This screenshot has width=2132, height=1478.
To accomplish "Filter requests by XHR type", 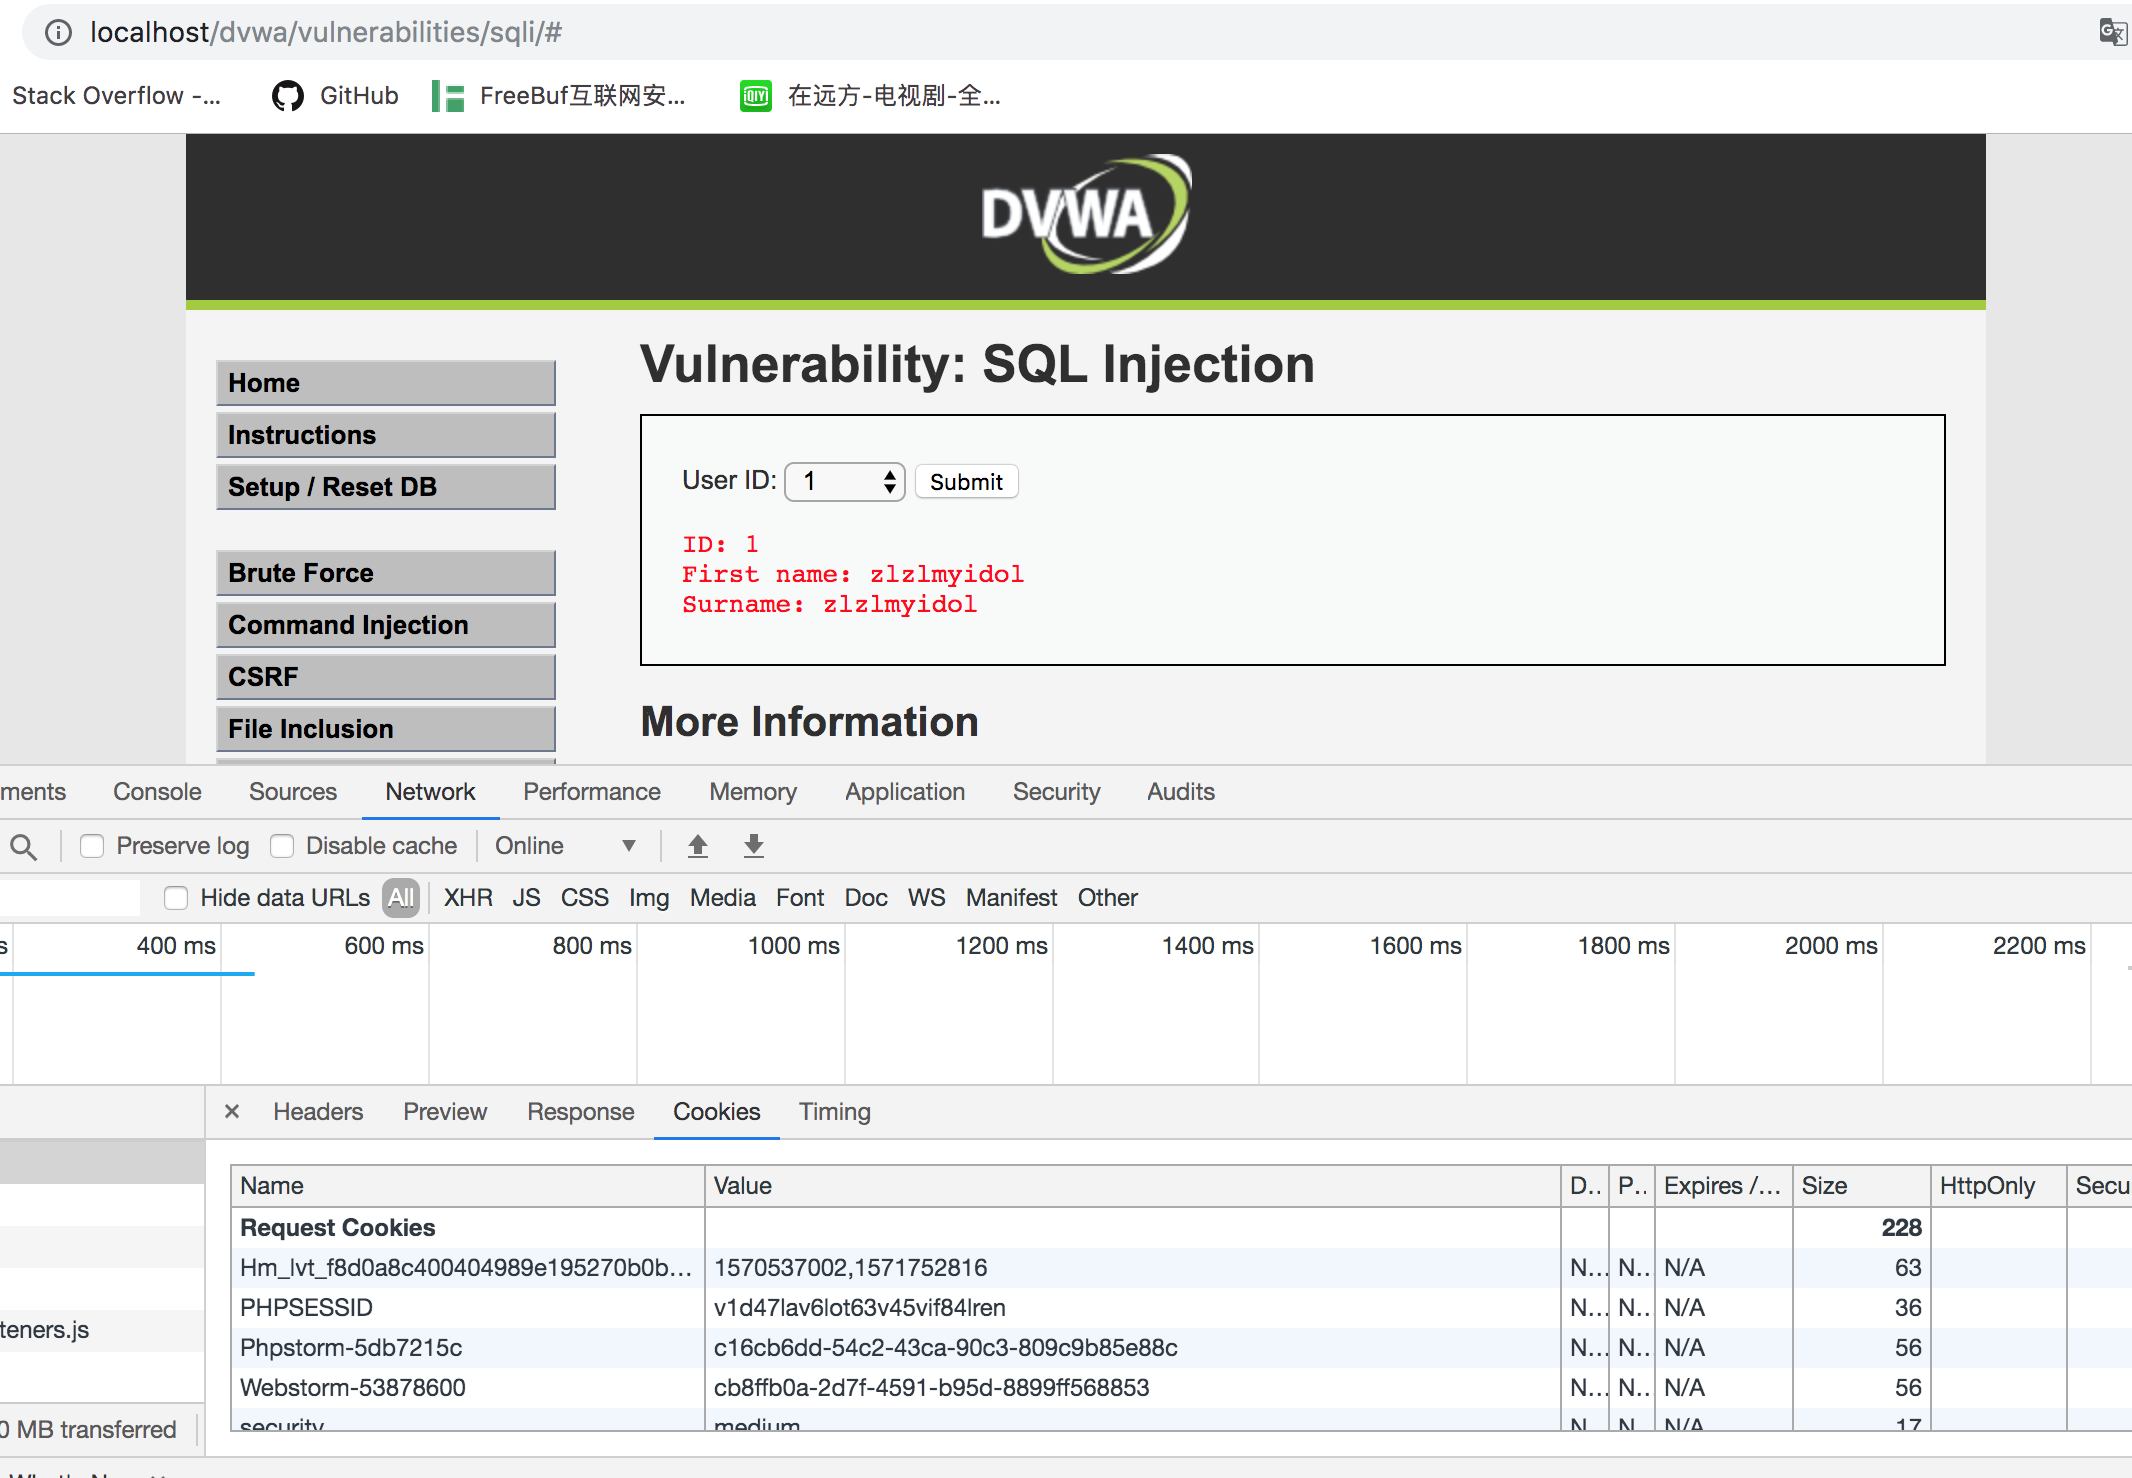I will [468, 898].
